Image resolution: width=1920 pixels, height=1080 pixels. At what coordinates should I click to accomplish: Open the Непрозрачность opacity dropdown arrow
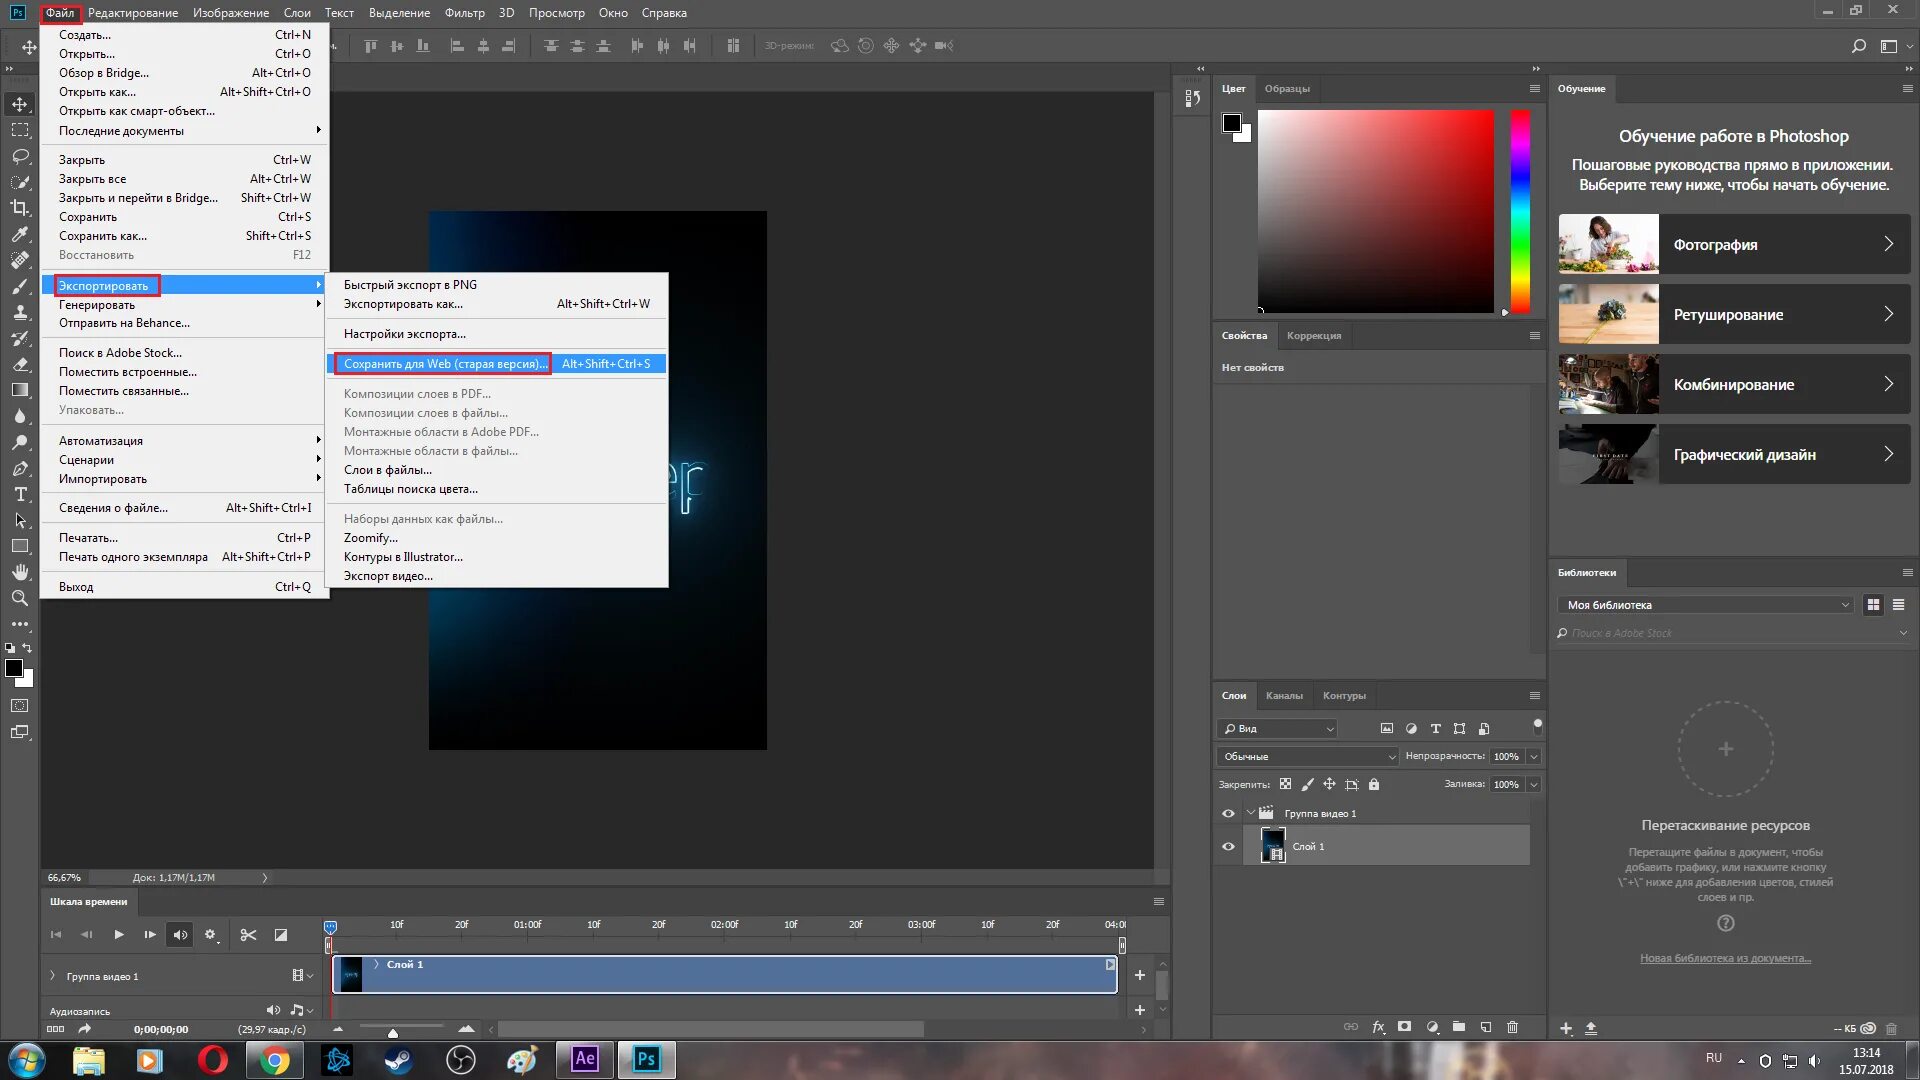[x=1534, y=757]
